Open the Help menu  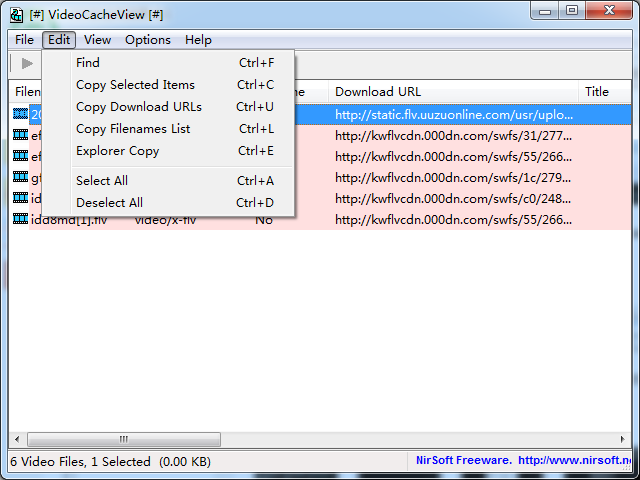pyautogui.click(x=198, y=40)
